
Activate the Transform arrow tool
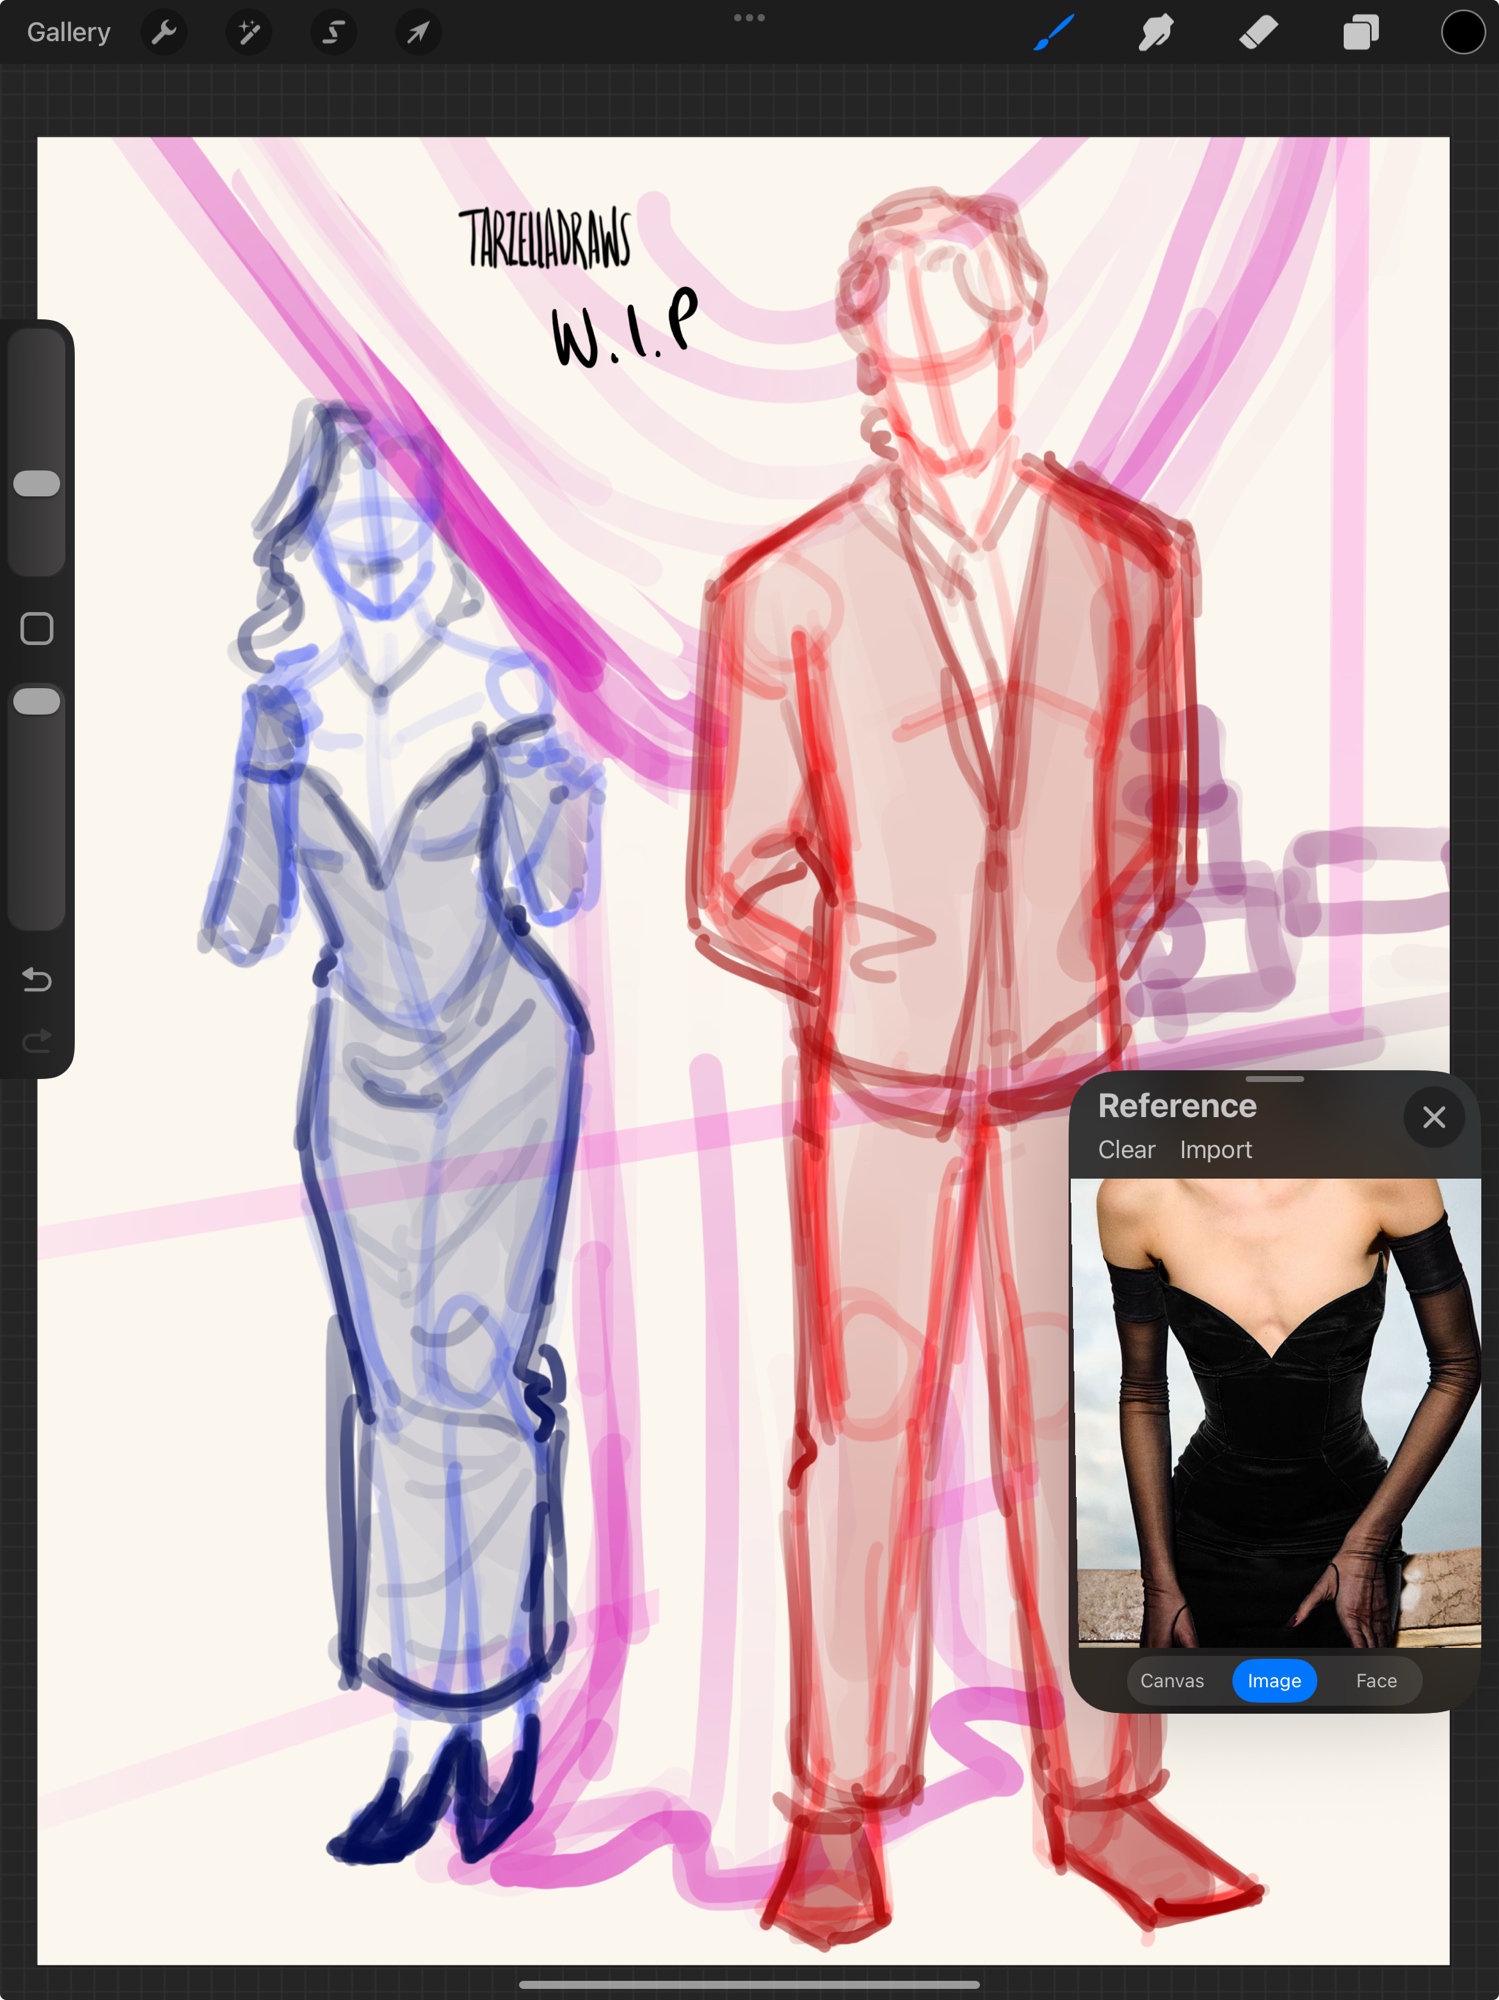click(418, 33)
